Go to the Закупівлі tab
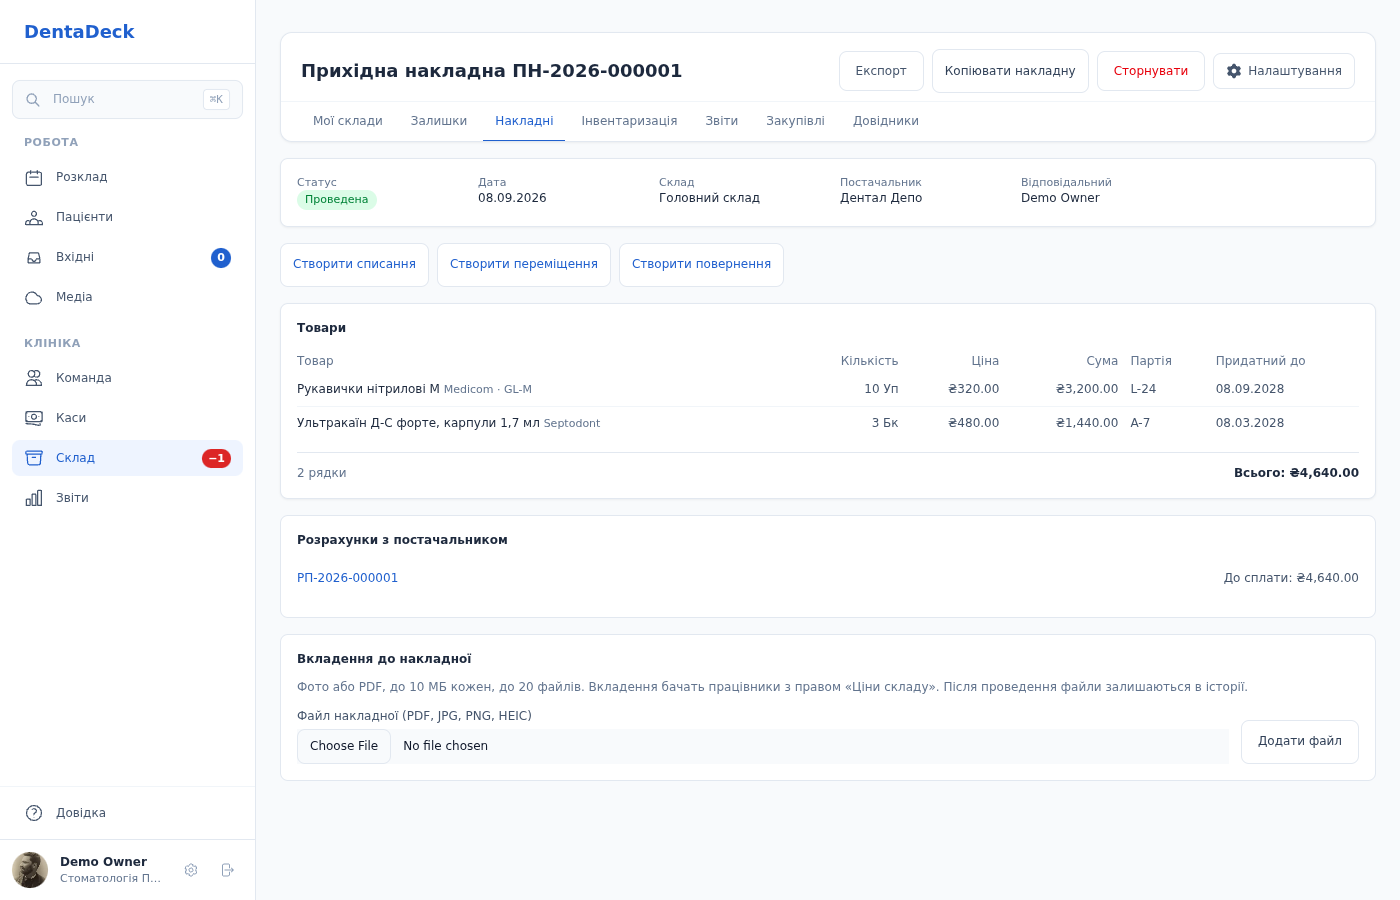This screenshot has height=900, width=1400. pyautogui.click(x=795, y=121)
